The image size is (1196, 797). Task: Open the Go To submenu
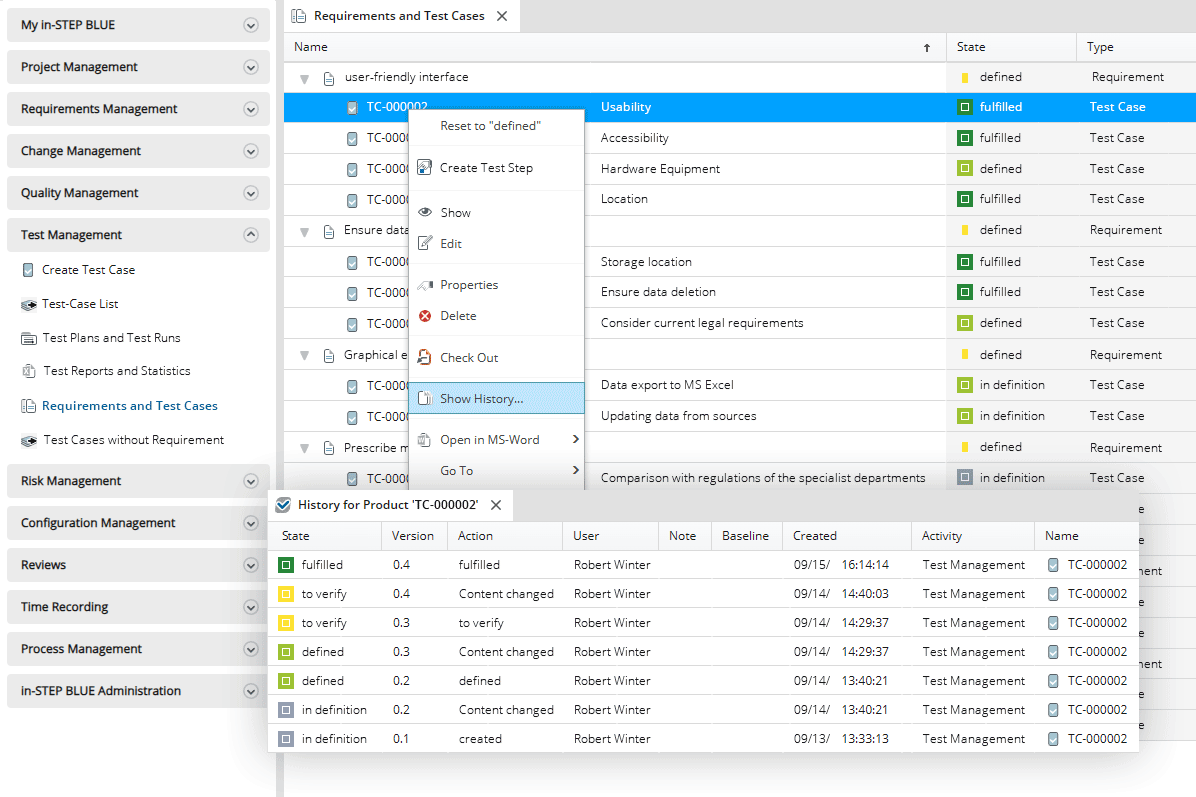[x=457, y=471]
